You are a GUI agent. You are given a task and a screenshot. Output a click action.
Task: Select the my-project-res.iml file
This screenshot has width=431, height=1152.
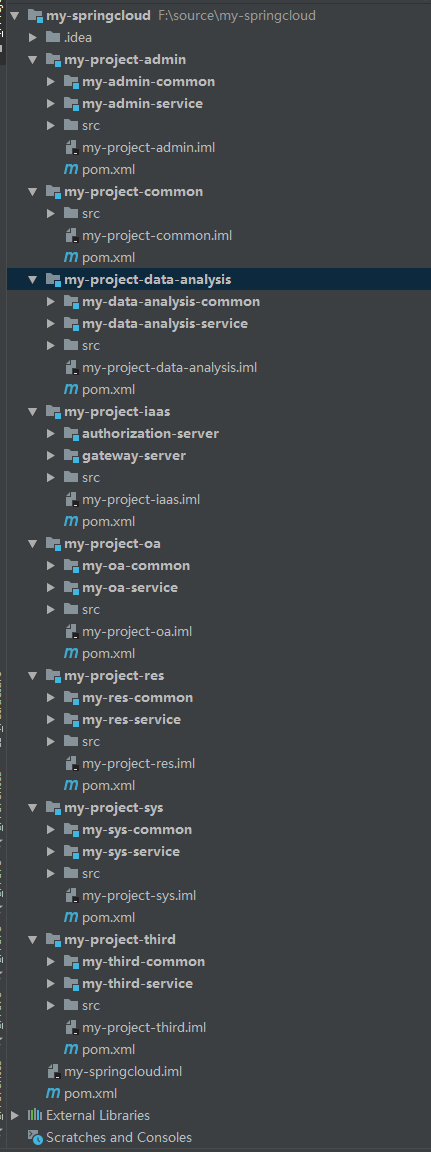point(139,763)
